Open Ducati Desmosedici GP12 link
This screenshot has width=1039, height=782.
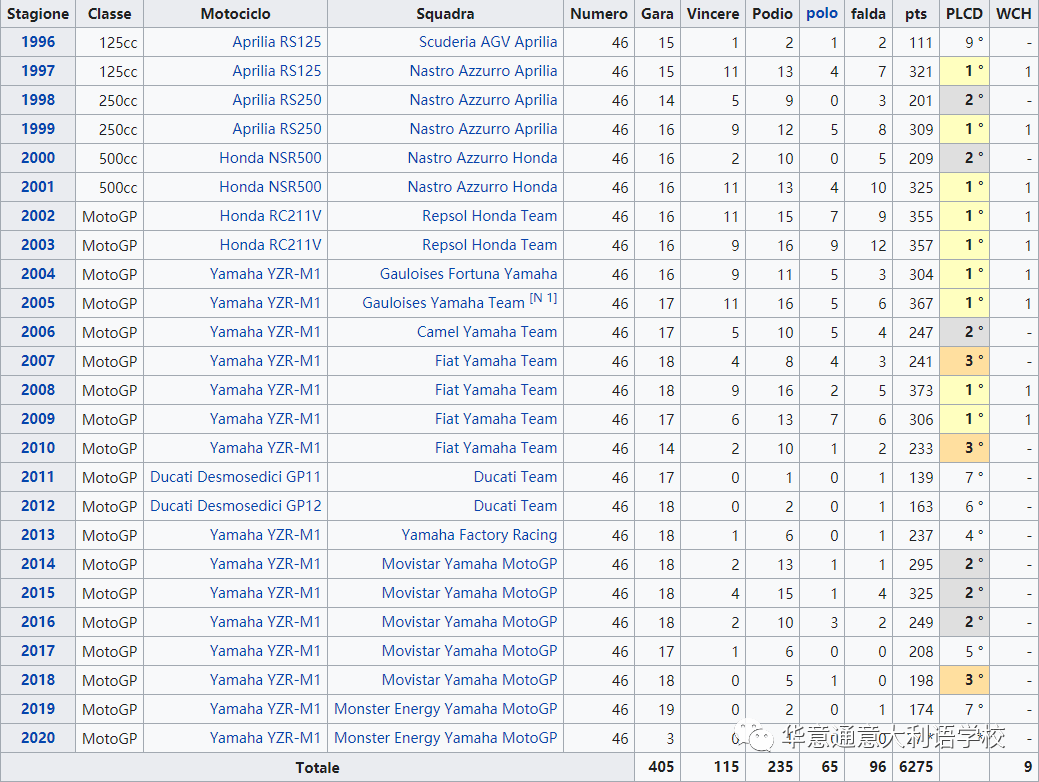[235, 506]
